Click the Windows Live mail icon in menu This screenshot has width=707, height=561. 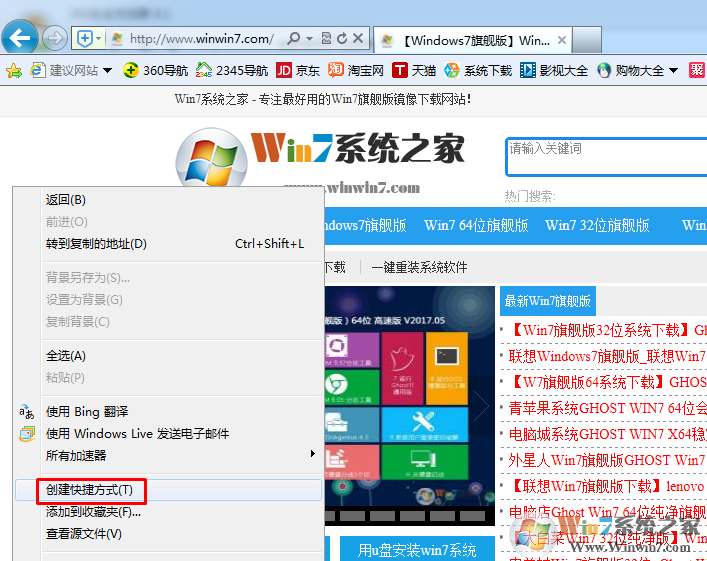(x=27, y=434)
